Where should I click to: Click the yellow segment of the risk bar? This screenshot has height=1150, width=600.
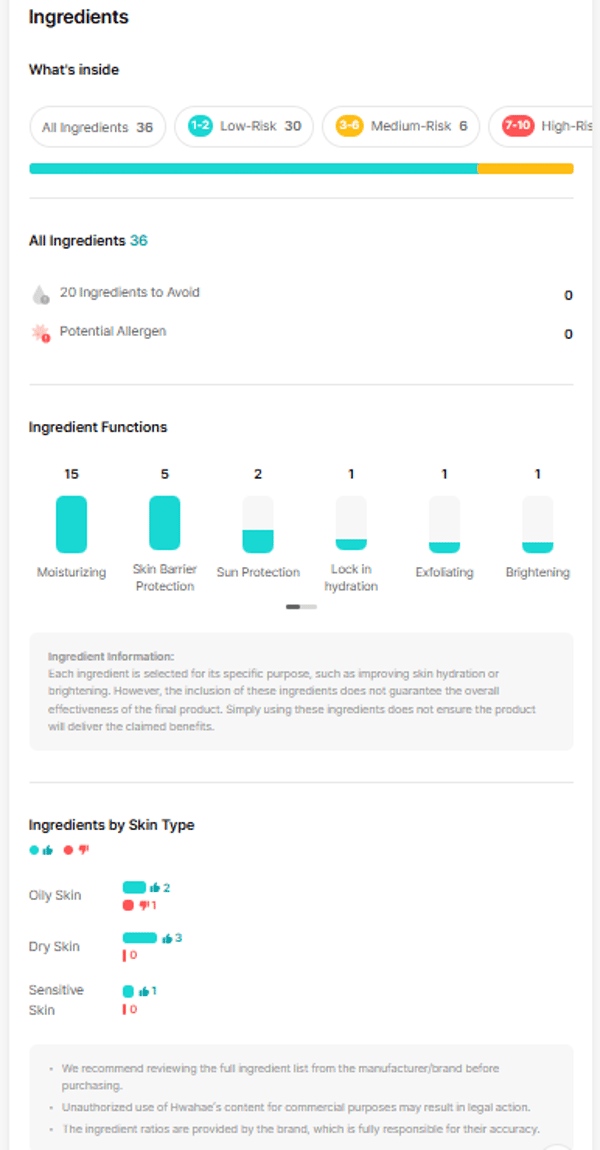525,169
